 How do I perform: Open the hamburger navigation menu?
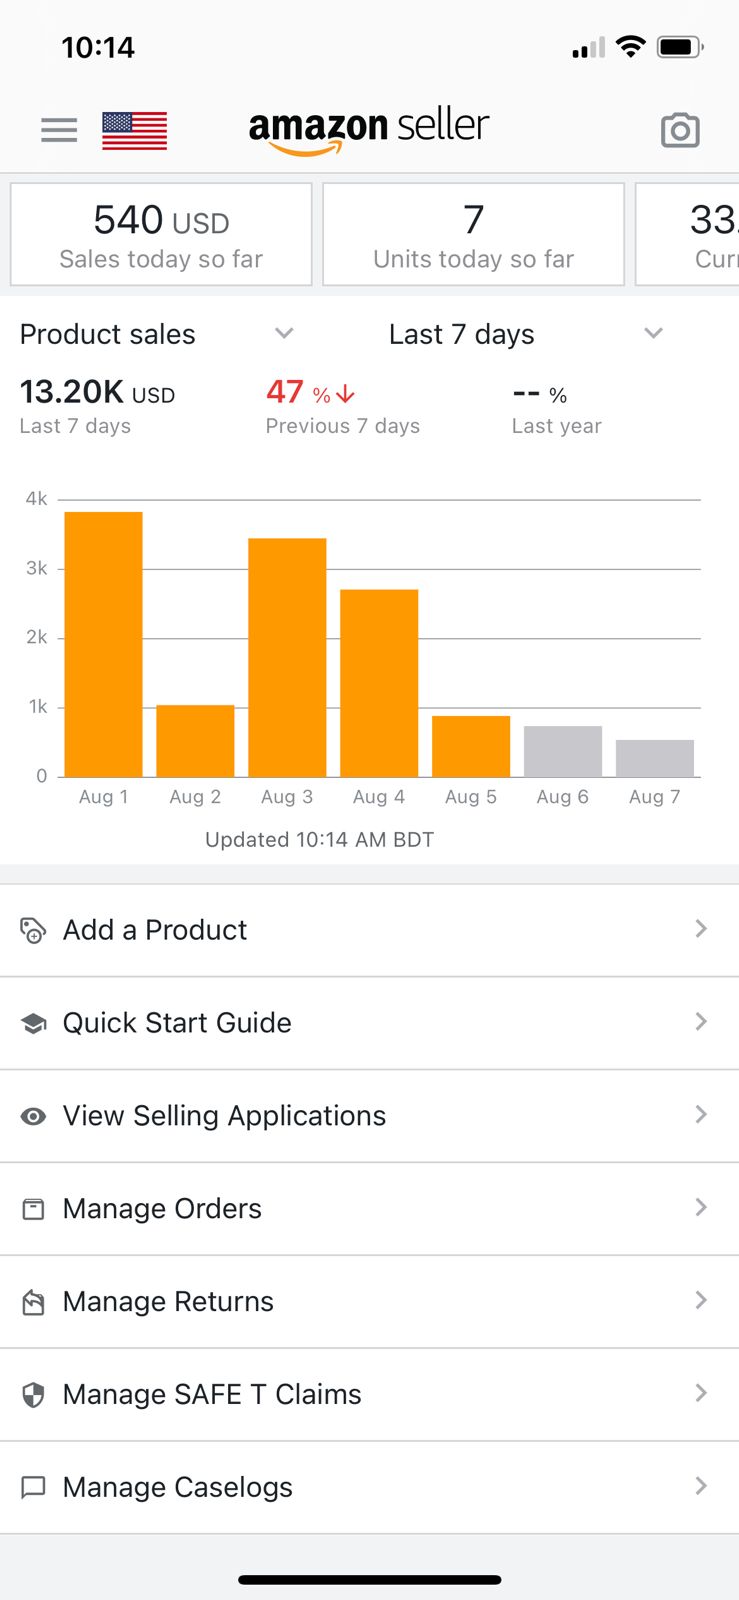(59, 130)
